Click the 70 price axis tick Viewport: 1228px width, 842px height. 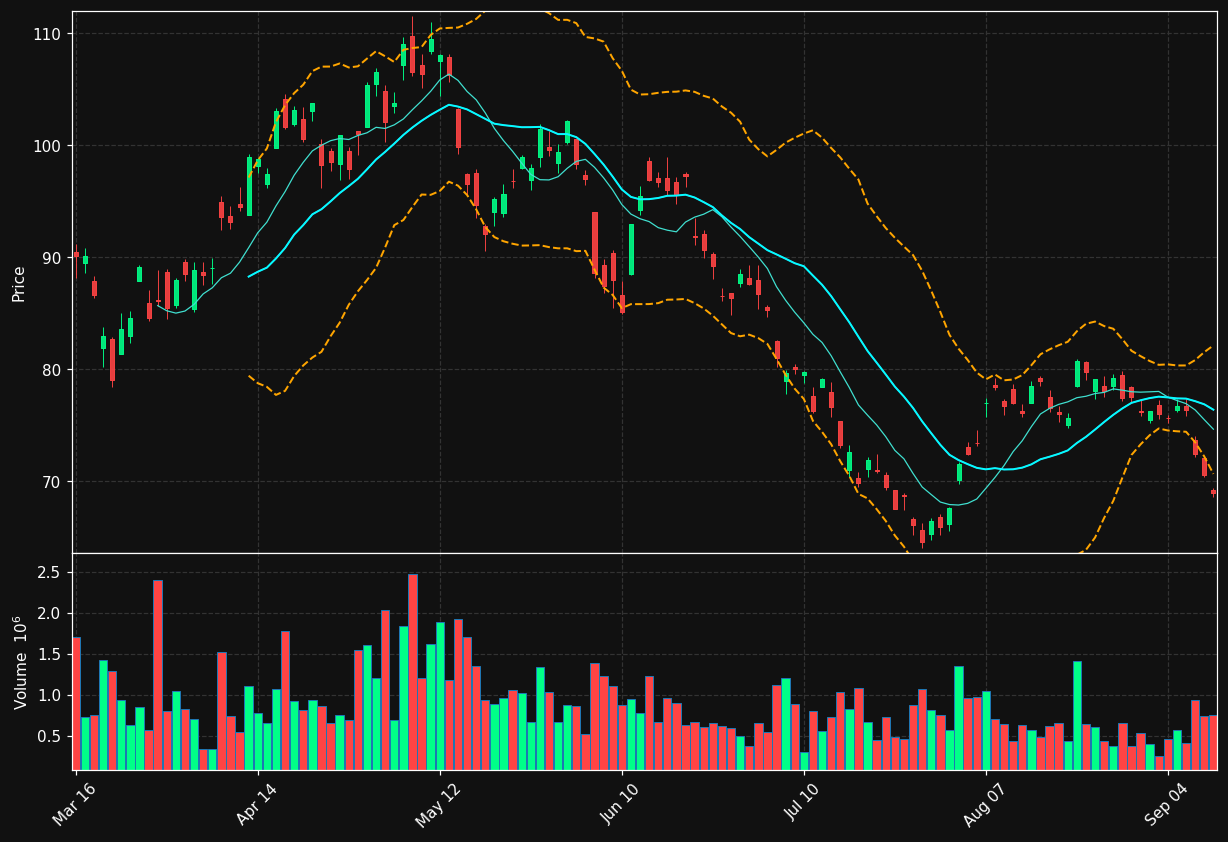coord(52,482)
